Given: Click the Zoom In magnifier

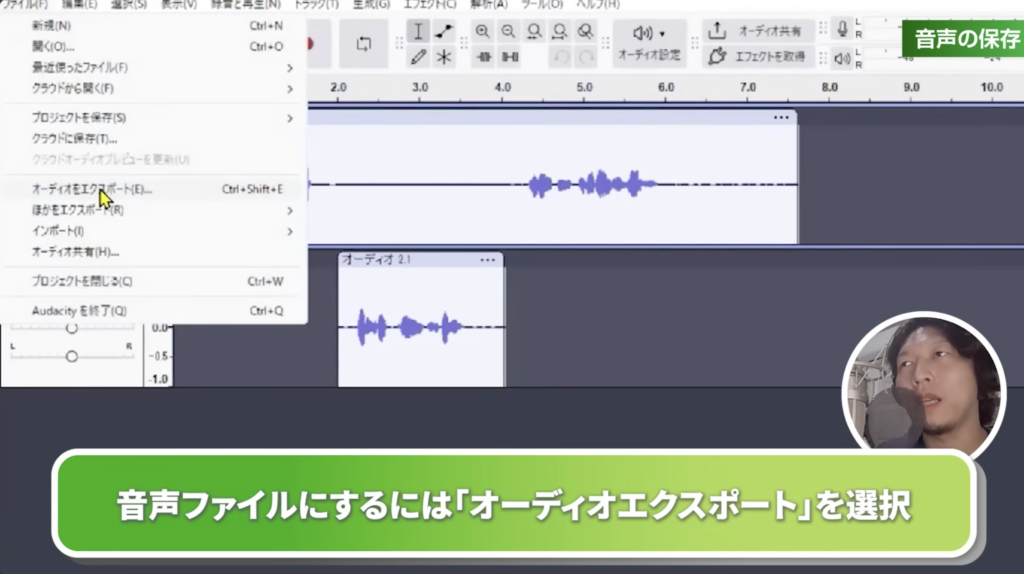Looking at the screenshot, I should [483, 31].
